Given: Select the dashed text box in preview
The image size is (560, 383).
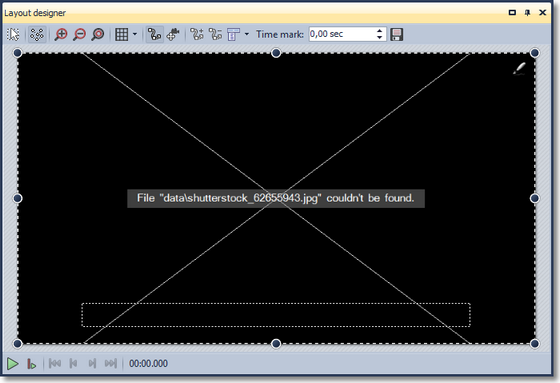Looking at the screenshot, I should coord(276,315).
